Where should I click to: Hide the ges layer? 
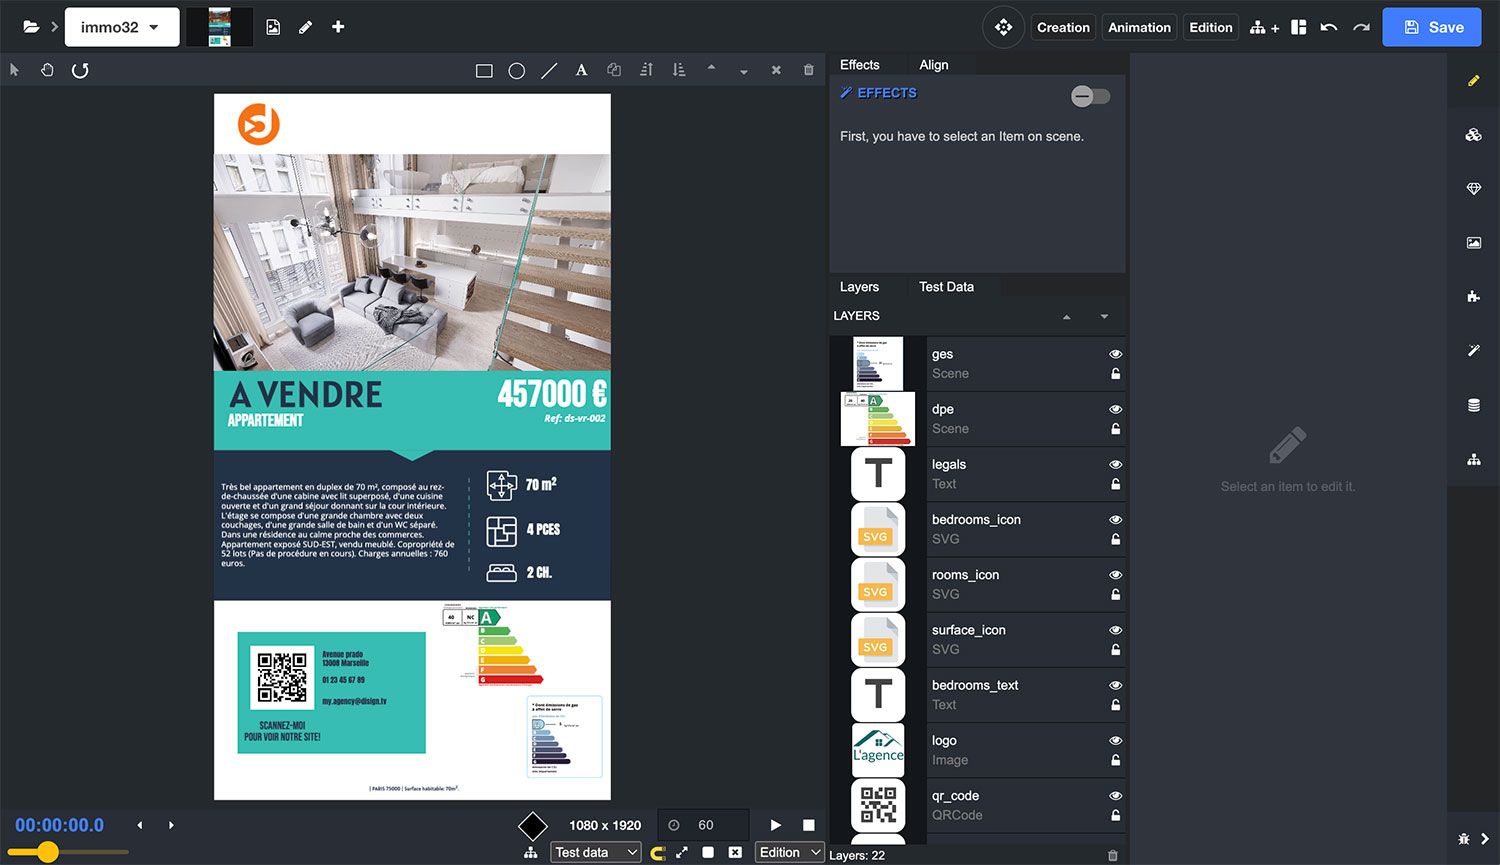[x=1115, y=354]
